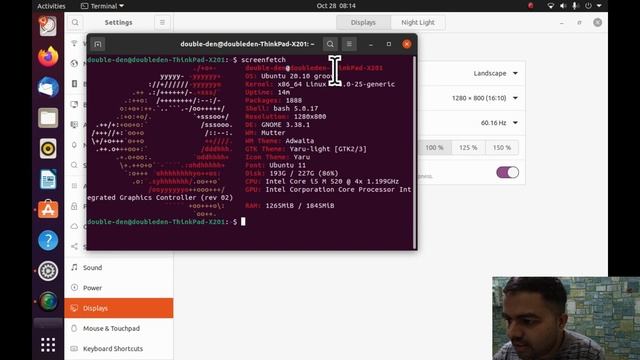The height and width of the screenshot is (360, 640).
Task: Launch LibreOffice Writer from the dock
Action: (48, 179)
